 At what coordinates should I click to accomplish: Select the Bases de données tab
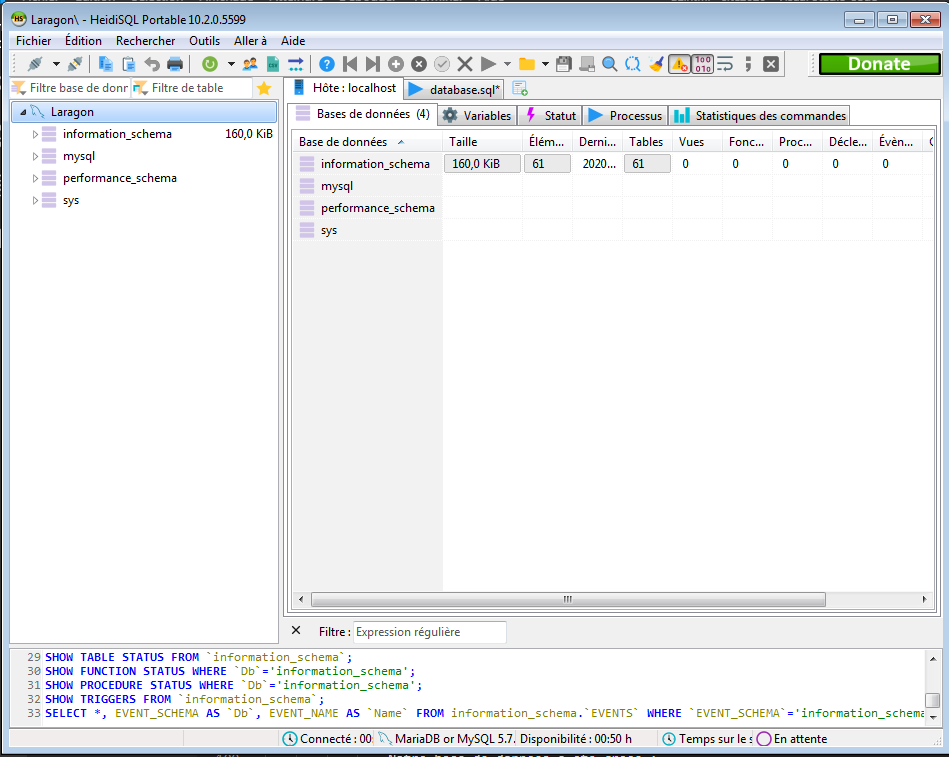[363, 114]
